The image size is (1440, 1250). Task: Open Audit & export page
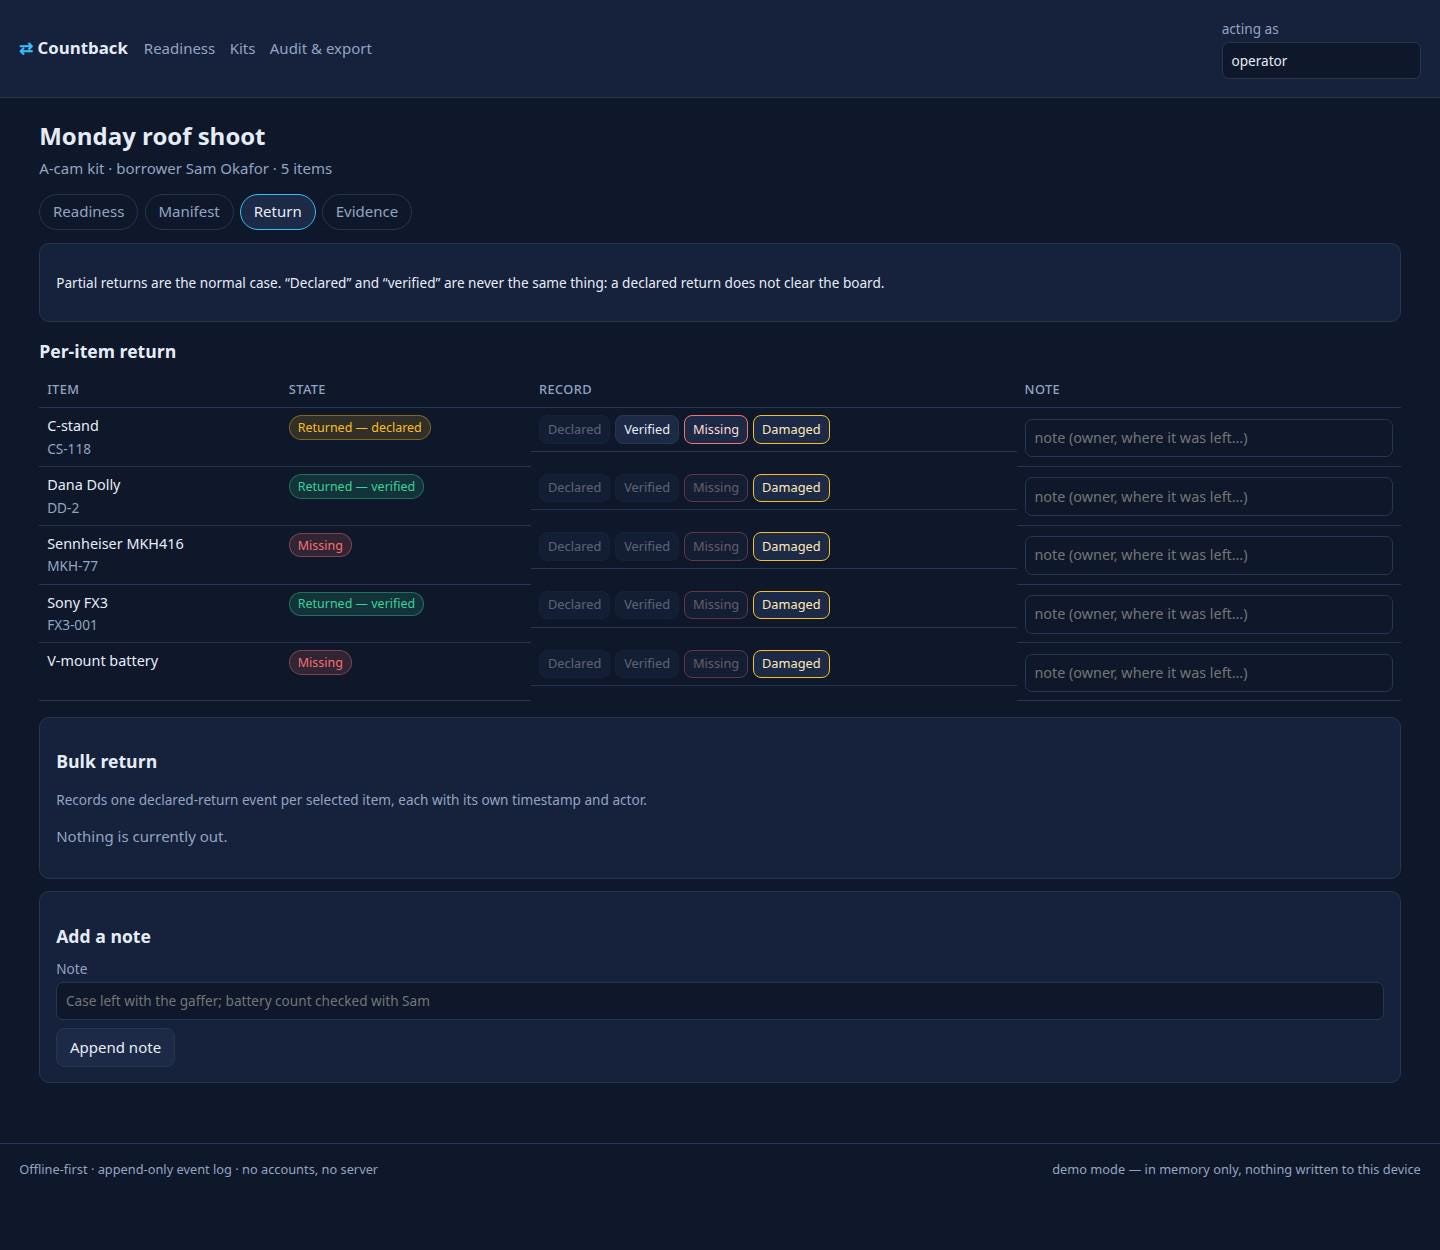(x=320, y=49)
